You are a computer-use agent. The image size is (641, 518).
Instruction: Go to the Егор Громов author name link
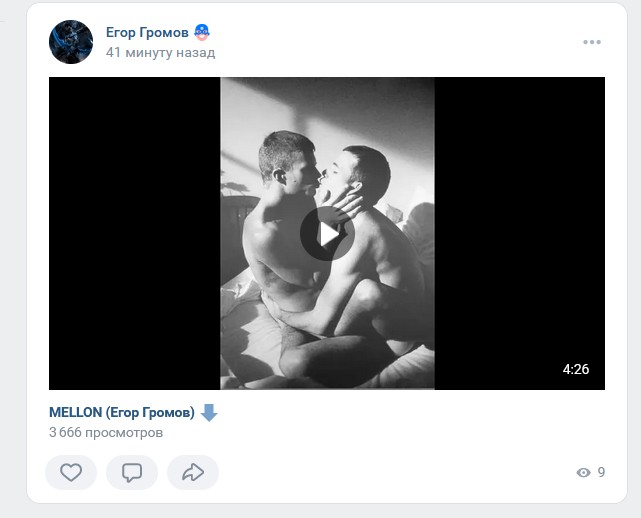tap(147, 32)
